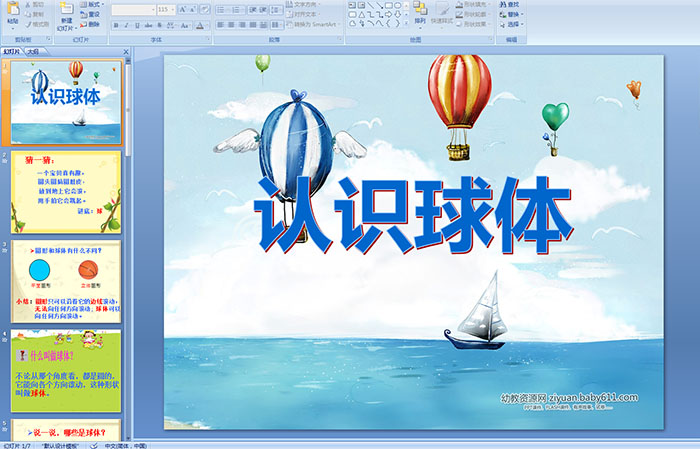Open the slide Layout (版式) dropdown
The image size is (700, 449).
(92, 5)
